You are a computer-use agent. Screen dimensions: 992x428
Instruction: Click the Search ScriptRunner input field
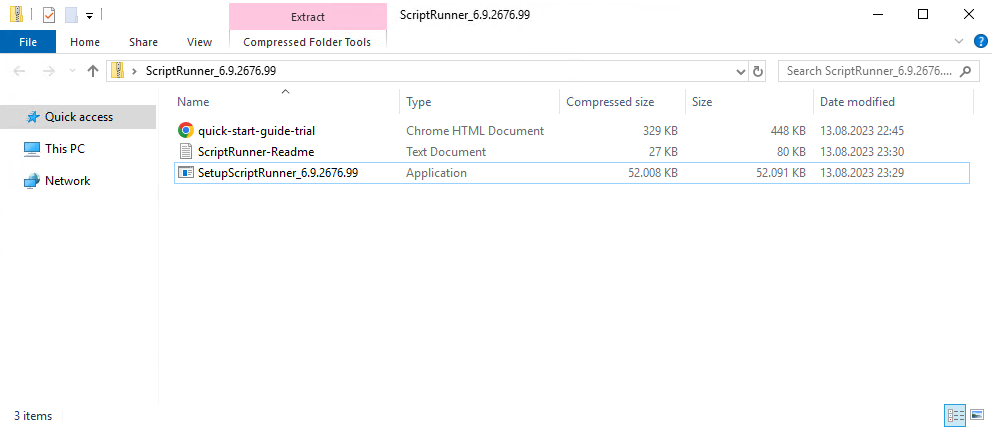[x=866, y=71]
